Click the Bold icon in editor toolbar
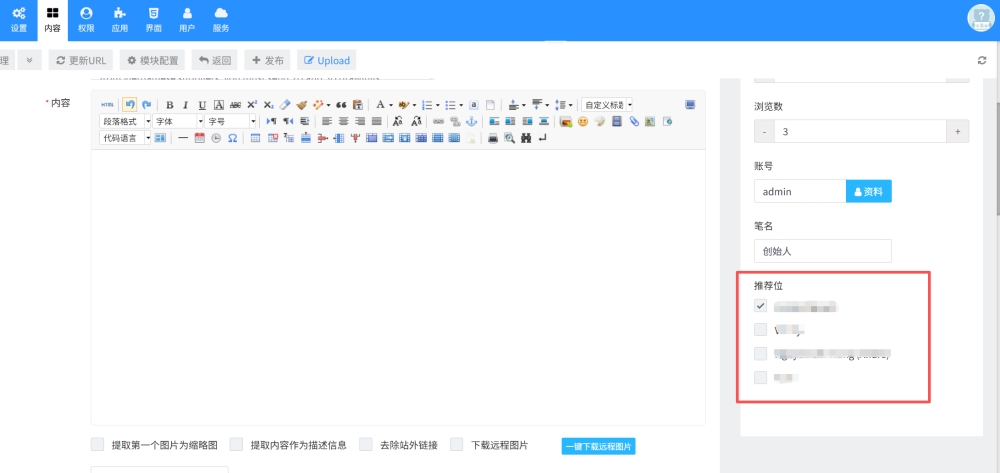 (x=170, y=105)
